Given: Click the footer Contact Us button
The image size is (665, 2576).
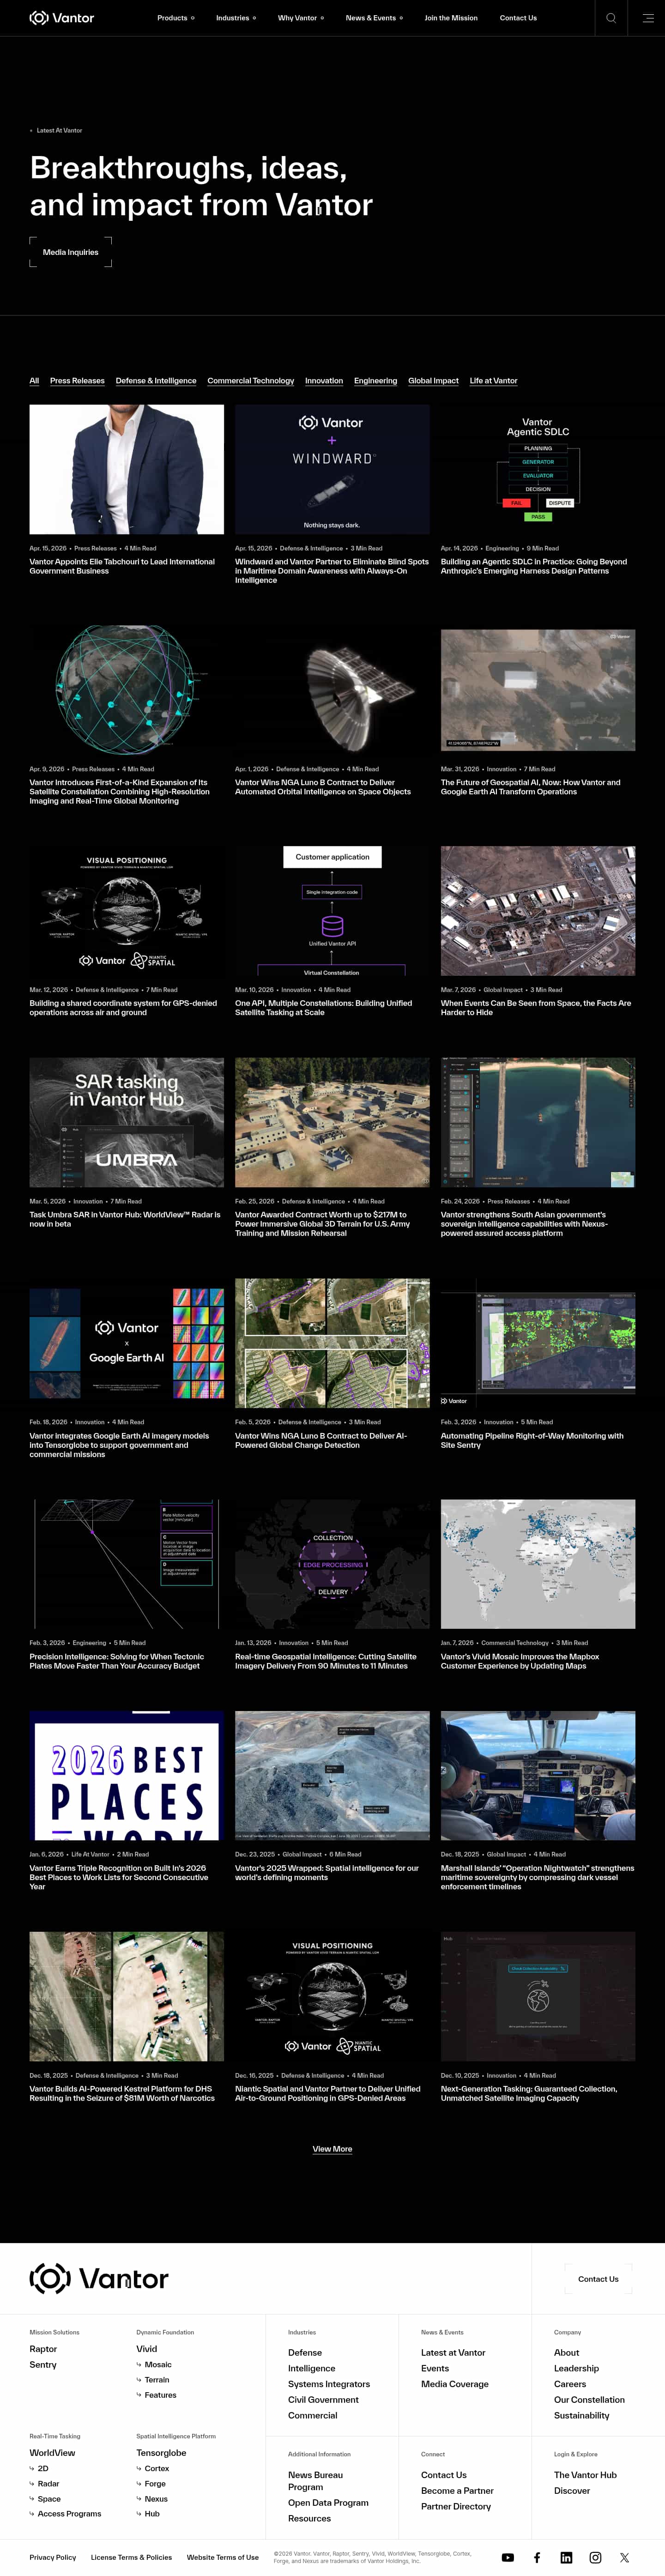Looking at the screenshot, I should (598, 2279).
